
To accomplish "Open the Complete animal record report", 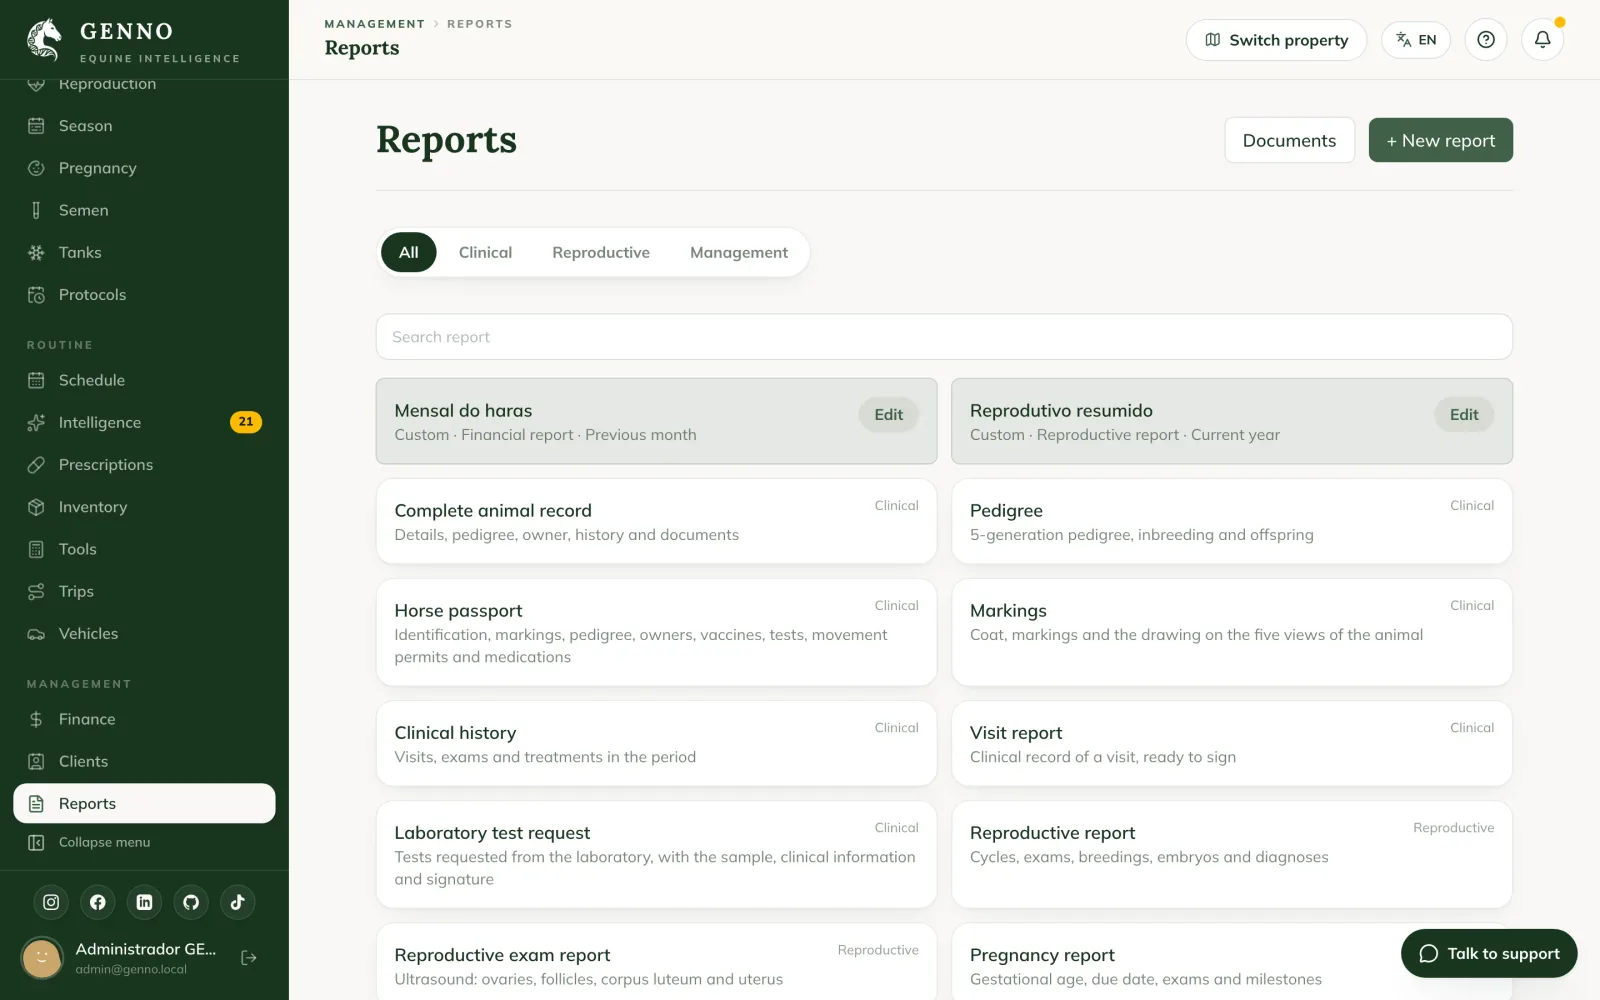I will (x=656, y=521).
